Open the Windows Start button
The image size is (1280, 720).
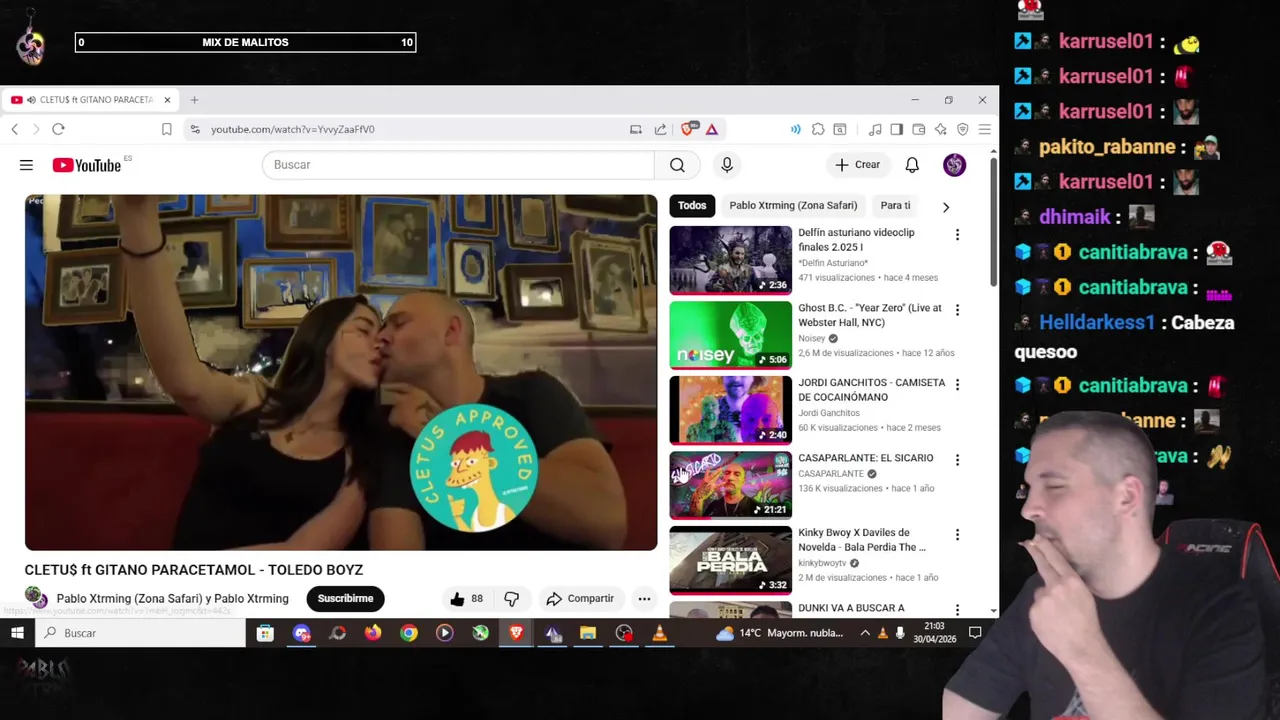tap(17, 633)
